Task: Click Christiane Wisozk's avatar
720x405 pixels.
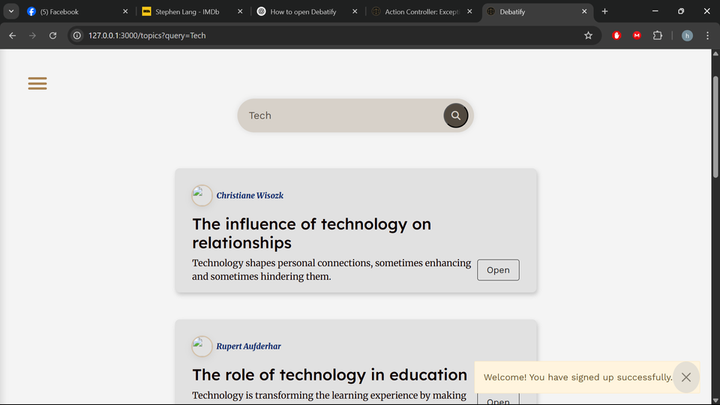Action: [202, 195]
